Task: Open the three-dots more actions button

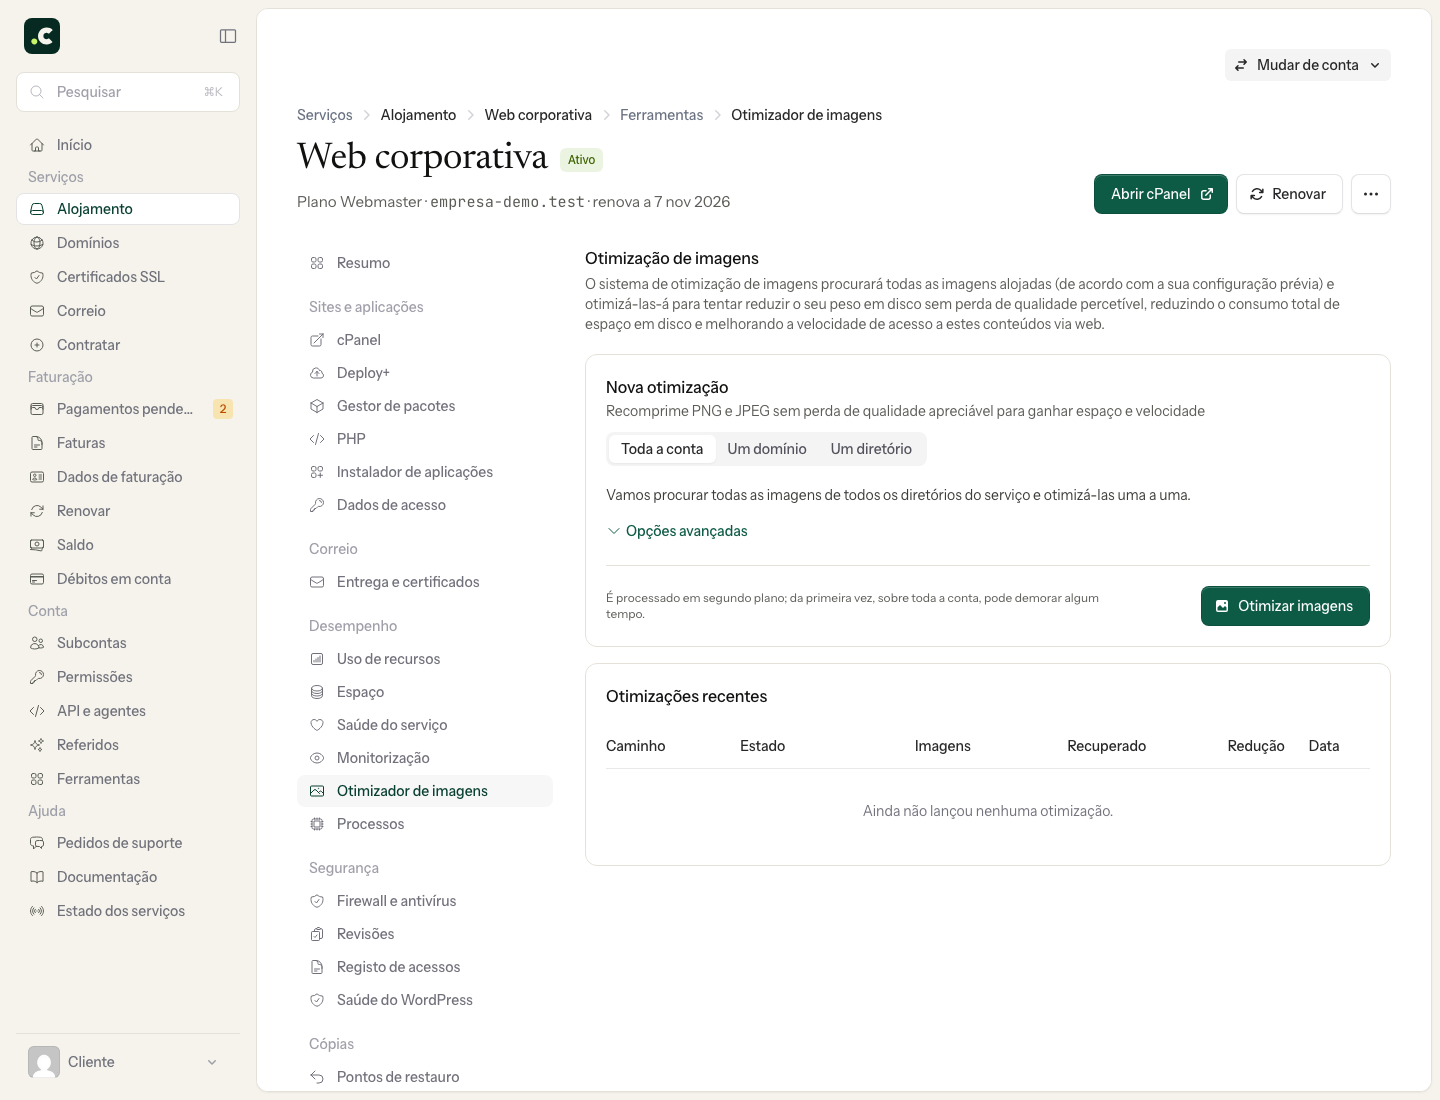Action: pyautogui.click(x=1371, y=194)
